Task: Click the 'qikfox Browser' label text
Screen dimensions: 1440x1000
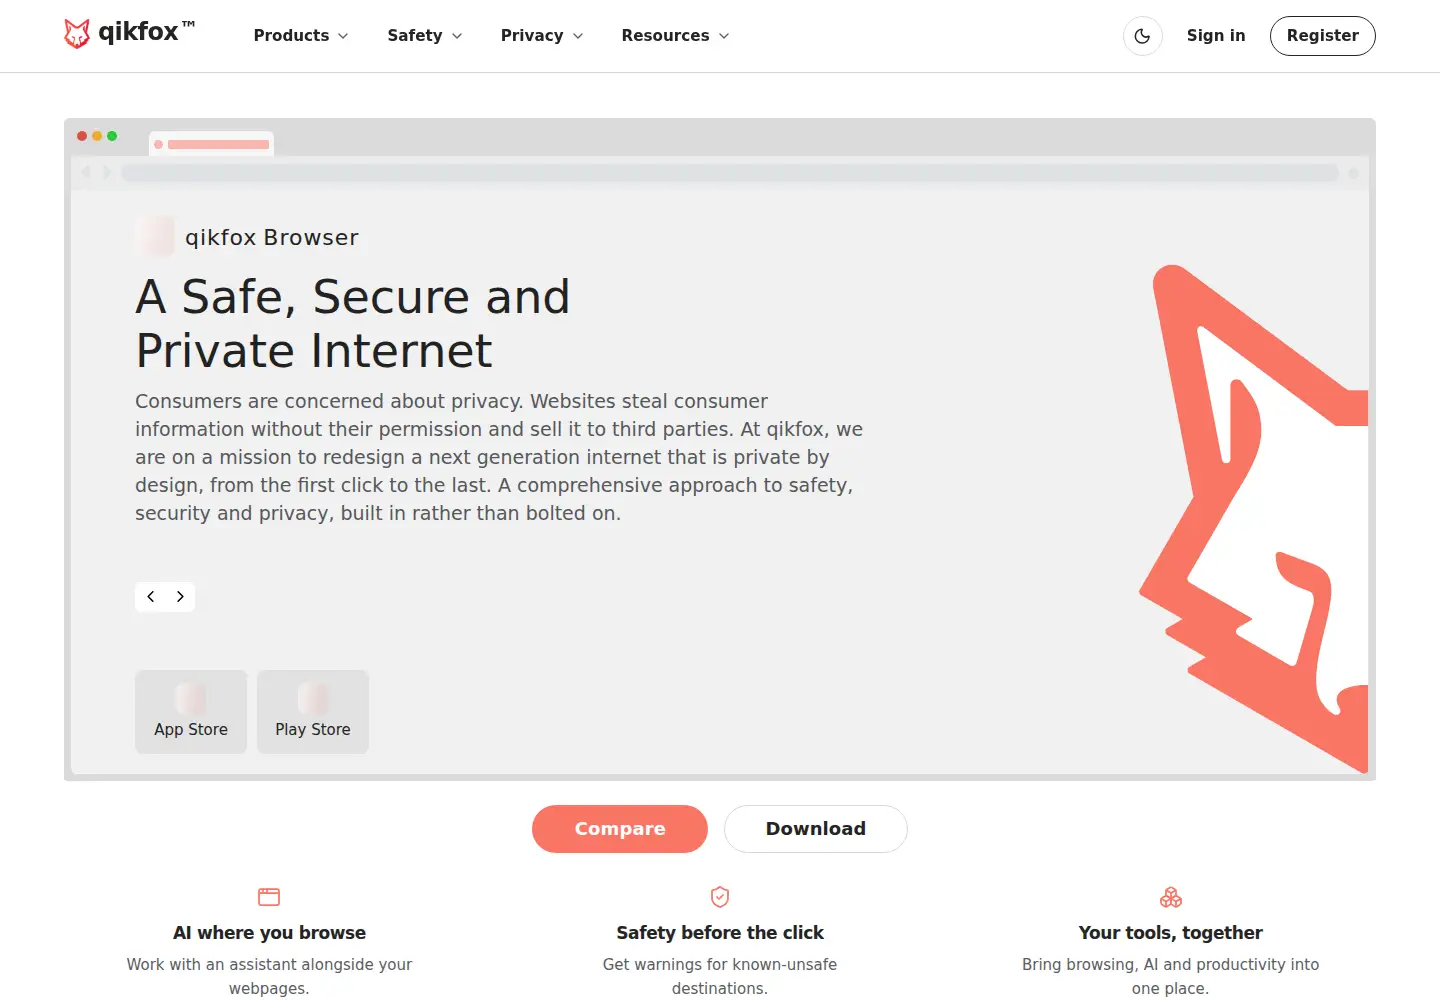Action: (x=272, y=238)
